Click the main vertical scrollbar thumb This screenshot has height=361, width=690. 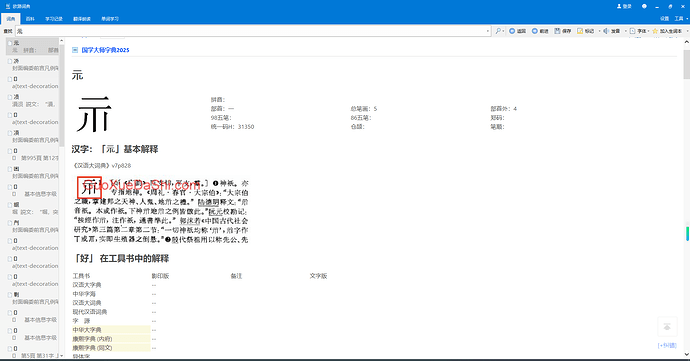(x=686, y=64)
